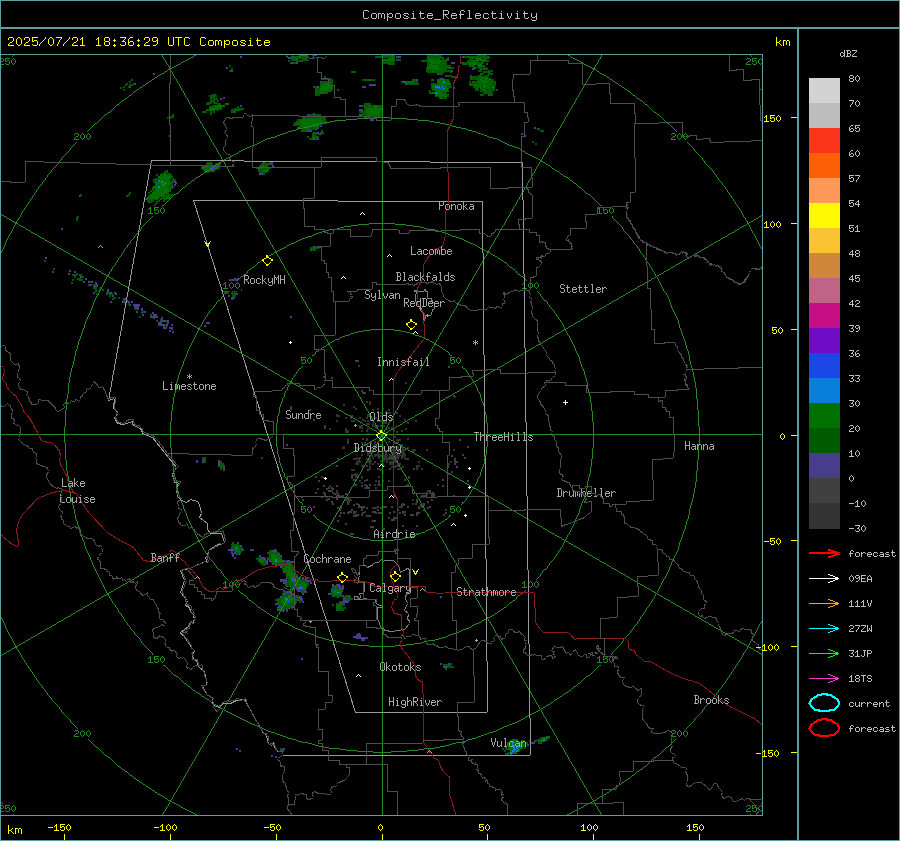Click the Hanna city label
Screen dimensions: 900x841
(x=699, y=446)
